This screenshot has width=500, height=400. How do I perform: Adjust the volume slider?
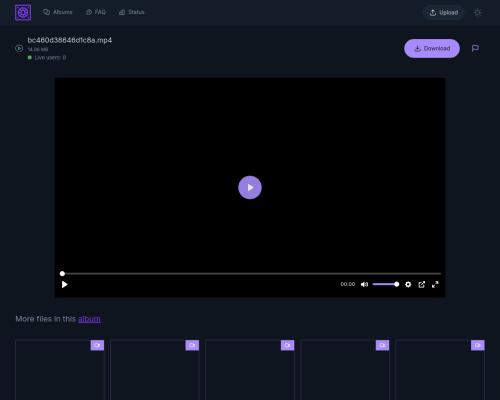(x=386, y=284)
